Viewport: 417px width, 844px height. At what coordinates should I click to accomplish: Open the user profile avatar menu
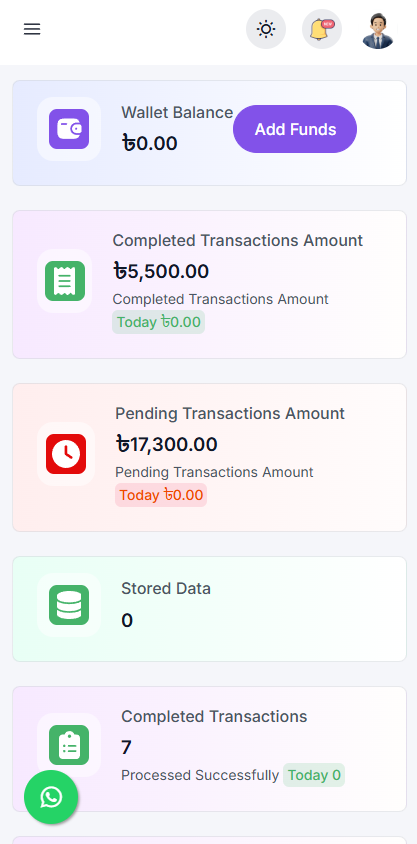click(x=378, y=30)
